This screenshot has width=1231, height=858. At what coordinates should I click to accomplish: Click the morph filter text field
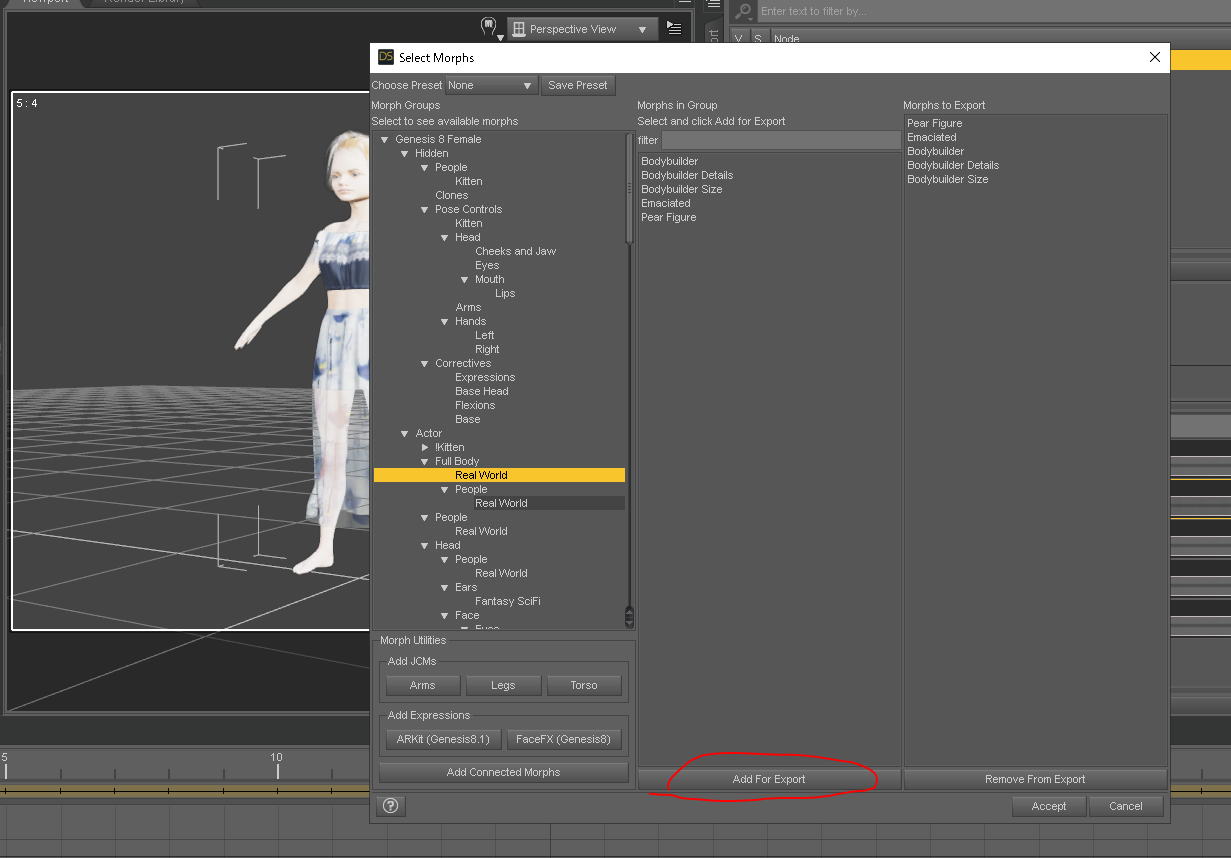[780, 141]
